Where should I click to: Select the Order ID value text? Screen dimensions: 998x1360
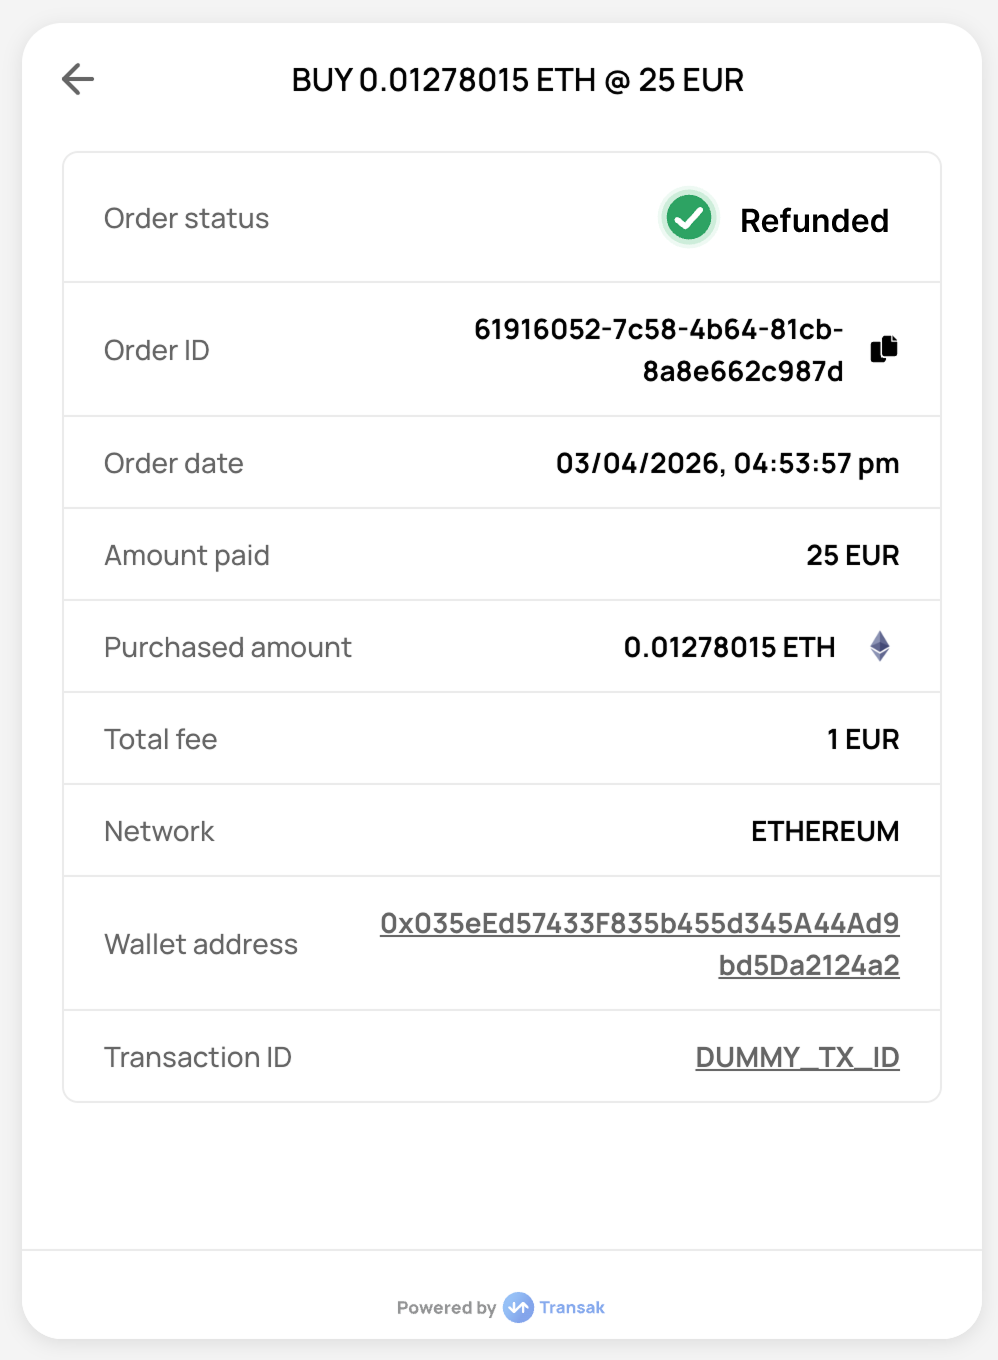[658, 350]
